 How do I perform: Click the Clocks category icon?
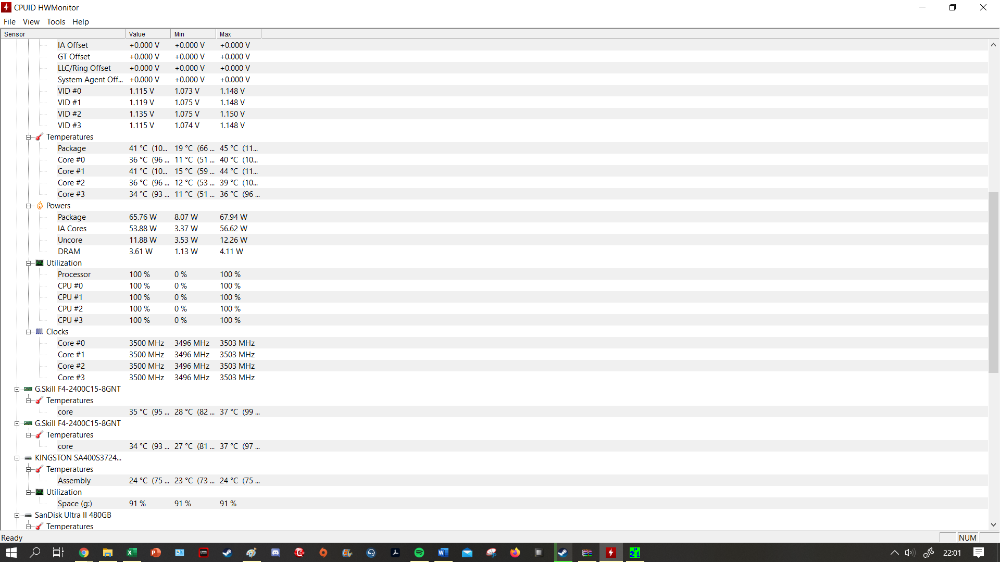coord(40,332)
